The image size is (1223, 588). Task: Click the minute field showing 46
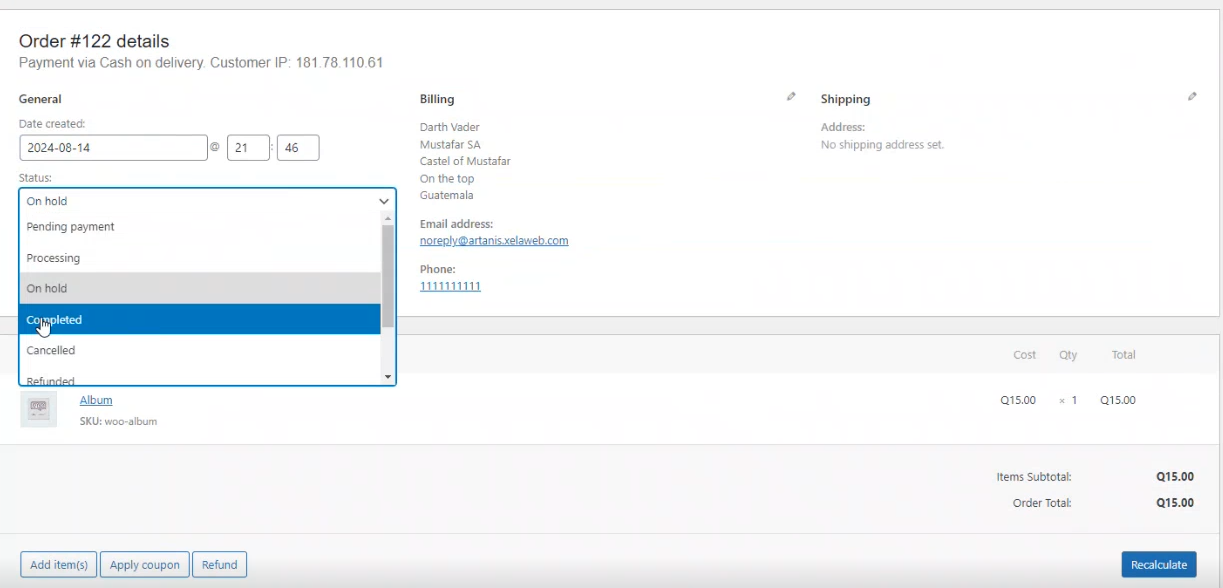(x=298, y=148)
